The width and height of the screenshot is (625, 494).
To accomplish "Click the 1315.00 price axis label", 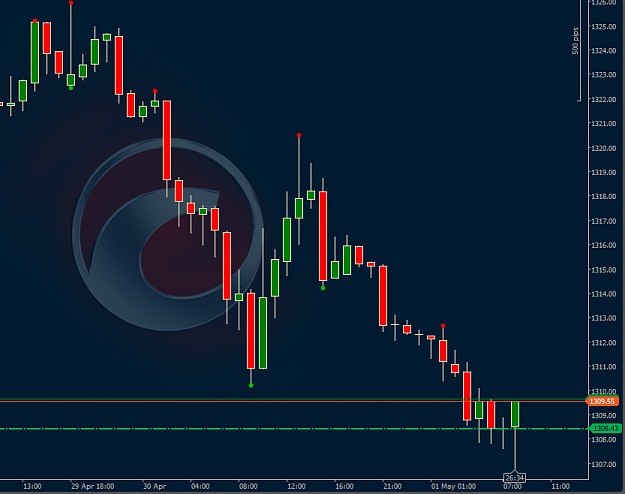I will pyautogui.click(x=603, y=270).
